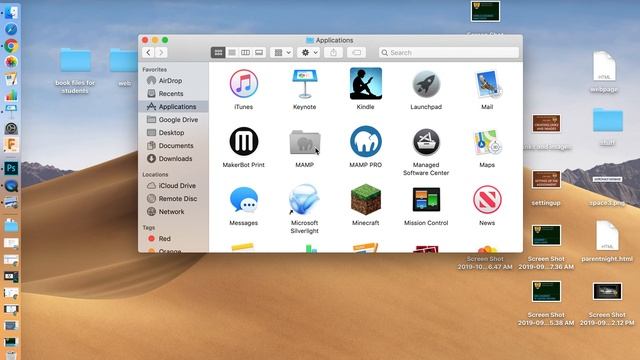
Task: Open Finder from the Dock
Action: click(x=11, y=12)
